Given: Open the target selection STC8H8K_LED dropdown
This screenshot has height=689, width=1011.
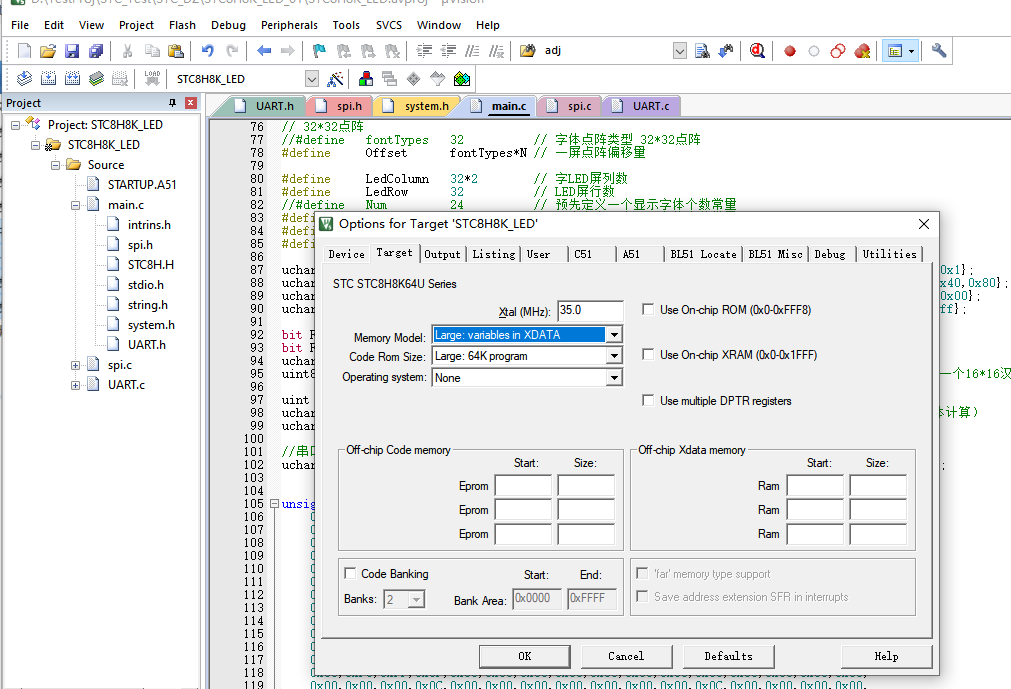Looking at the screenshot, I should (311, 79).
